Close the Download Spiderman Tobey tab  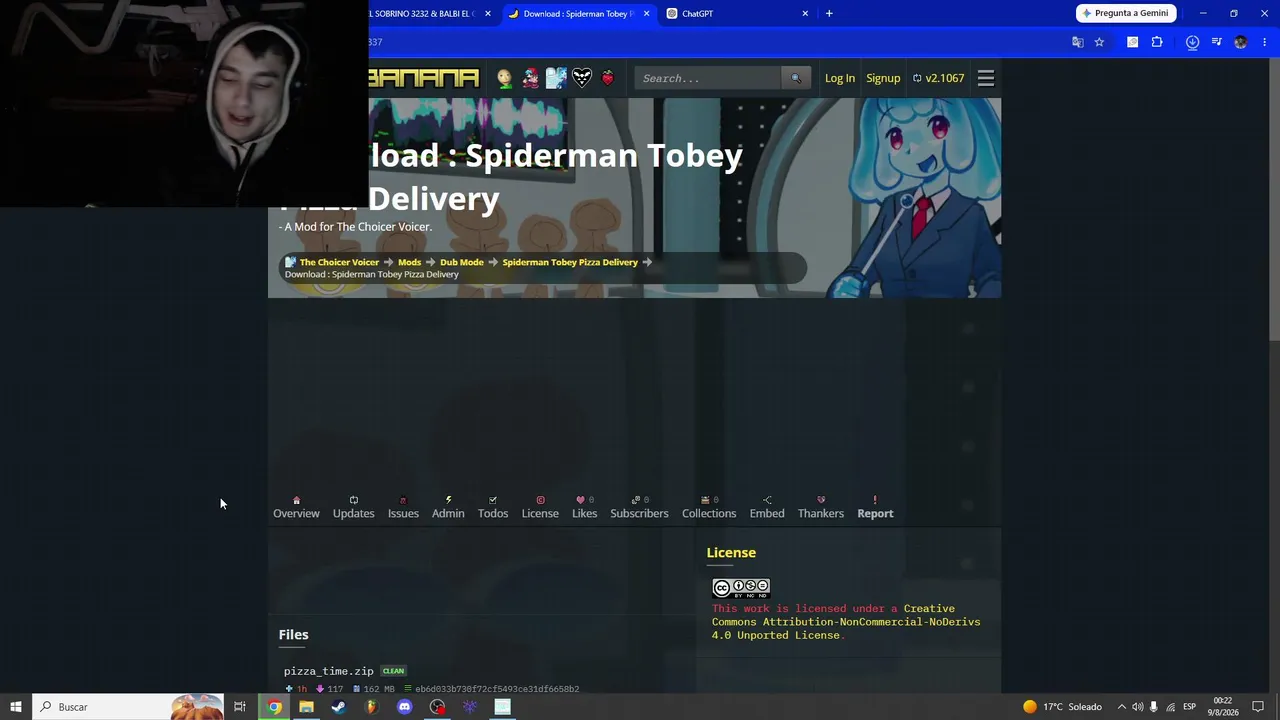646,14
